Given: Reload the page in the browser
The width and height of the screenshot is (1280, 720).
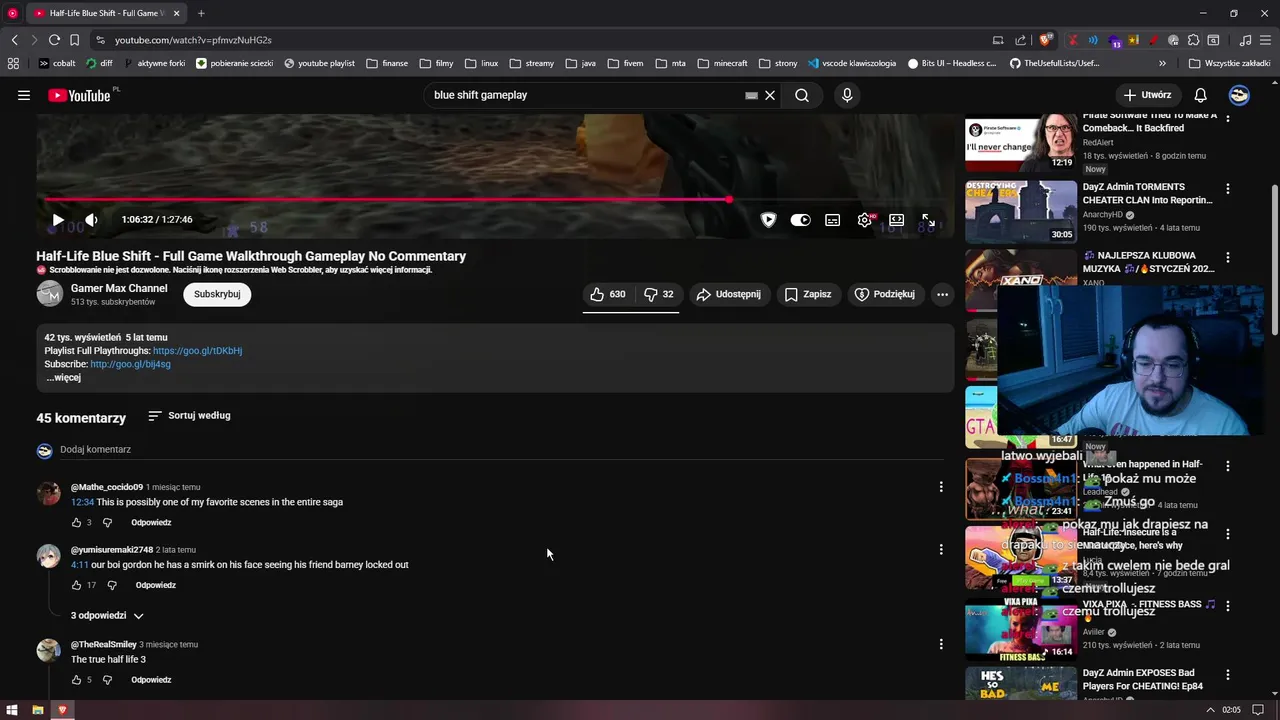Looking at the screenshot, I should point(53,40).
